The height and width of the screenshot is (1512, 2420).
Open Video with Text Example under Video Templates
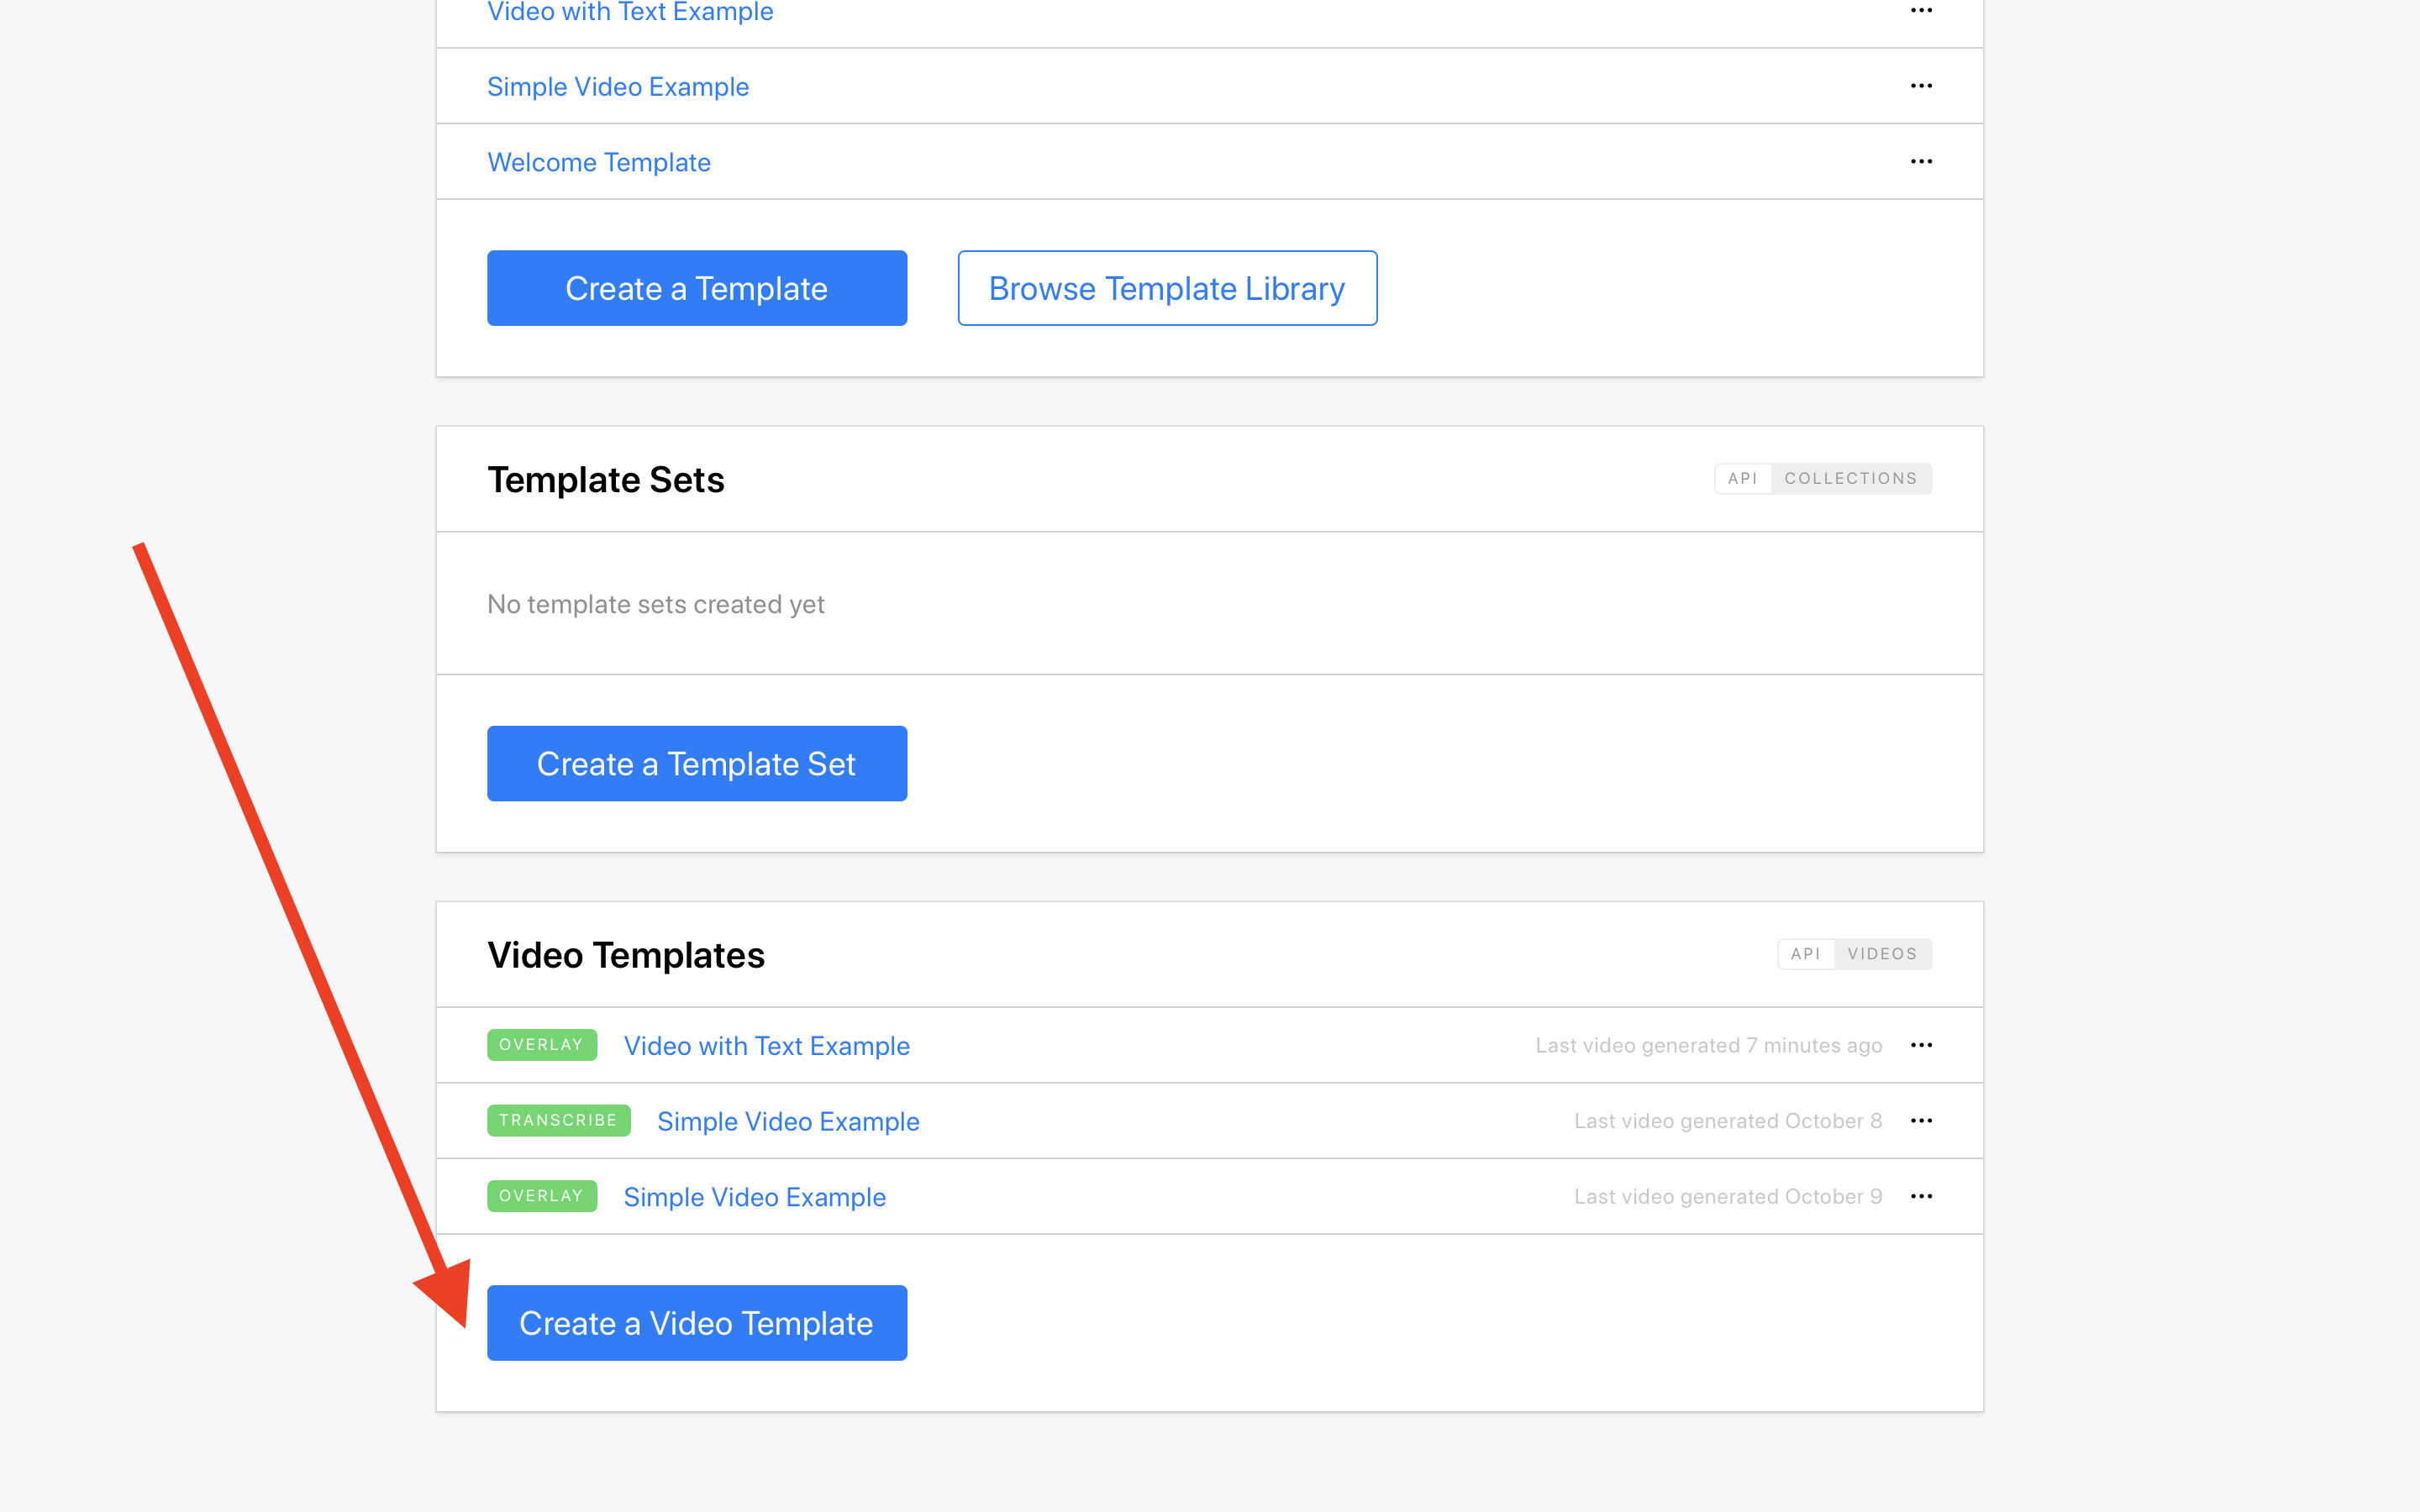(766, 1046)
